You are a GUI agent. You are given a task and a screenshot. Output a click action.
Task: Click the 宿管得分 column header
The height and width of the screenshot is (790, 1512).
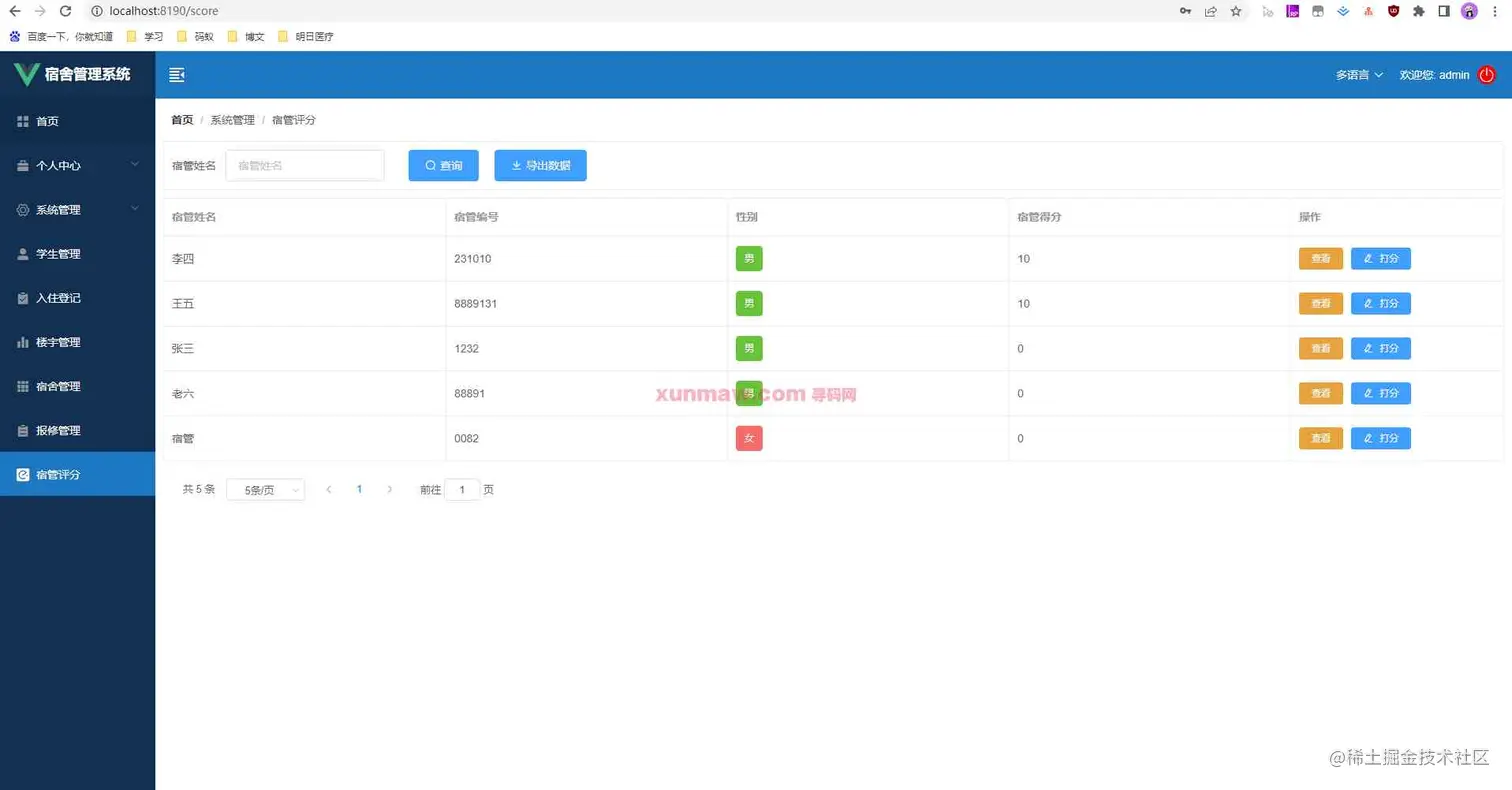1039,217
